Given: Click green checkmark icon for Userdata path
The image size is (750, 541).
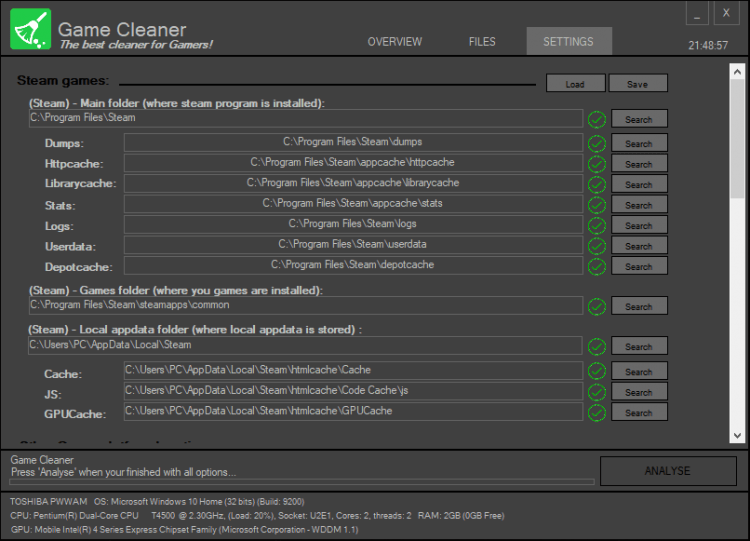Looking at the screenshot, I should (x=597, y=246).
